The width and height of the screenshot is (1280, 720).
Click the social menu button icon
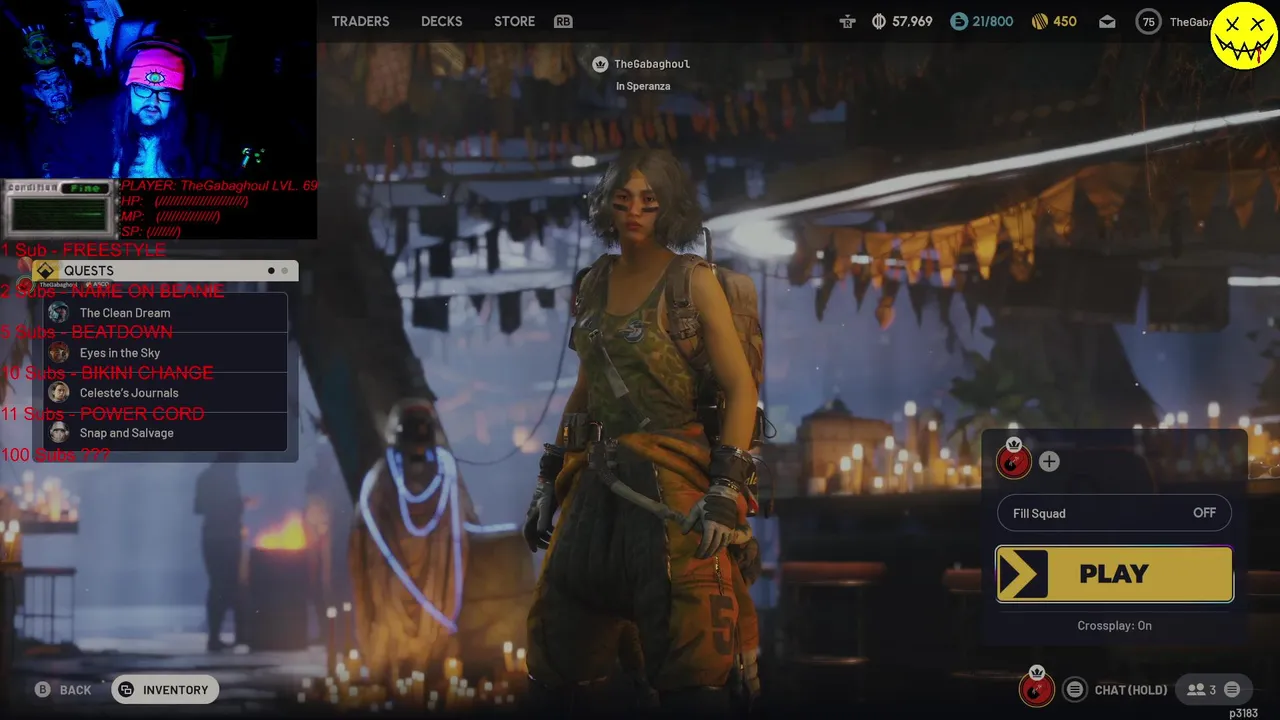click(1232, 689)
